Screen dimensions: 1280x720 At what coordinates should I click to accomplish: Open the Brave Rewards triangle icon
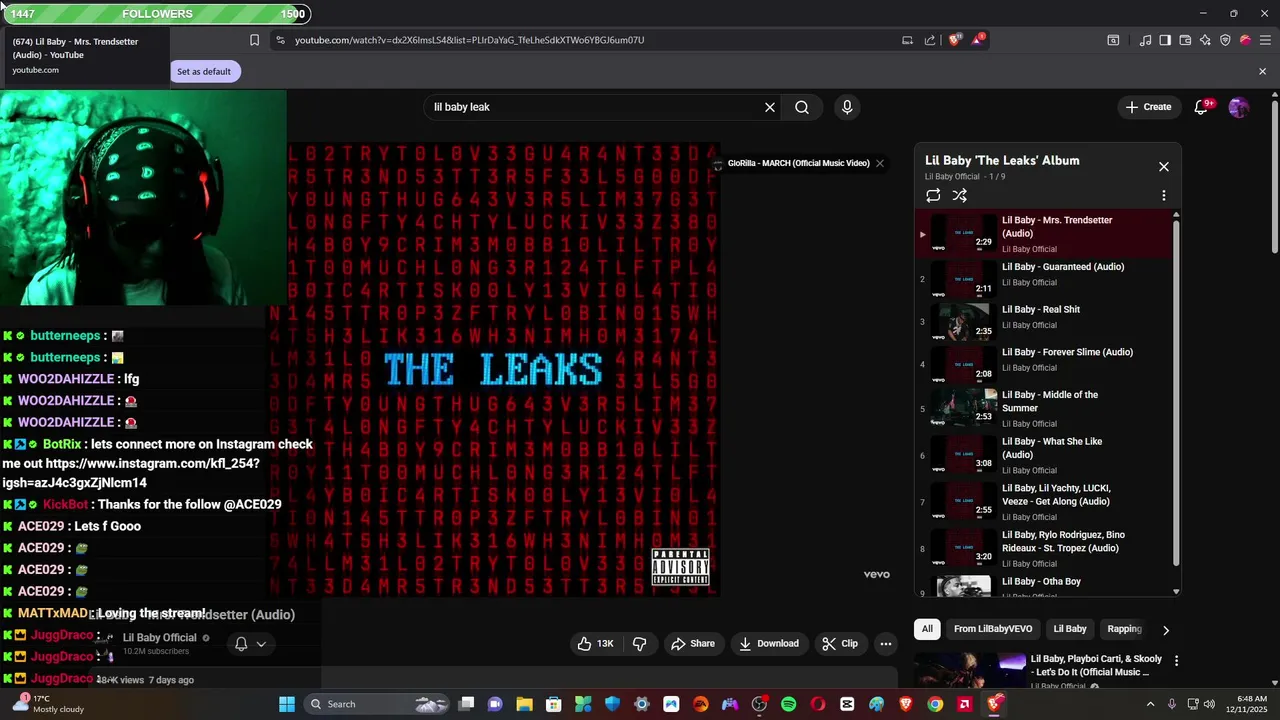978,40
